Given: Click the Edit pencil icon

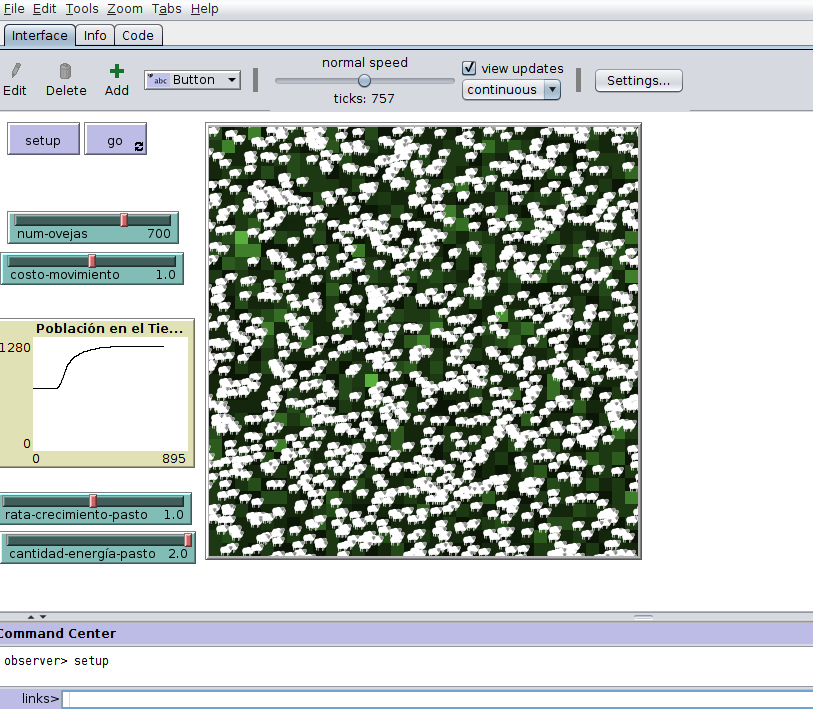Looking at the screenshot, I should pyautogui.click(x=15, y=71).
